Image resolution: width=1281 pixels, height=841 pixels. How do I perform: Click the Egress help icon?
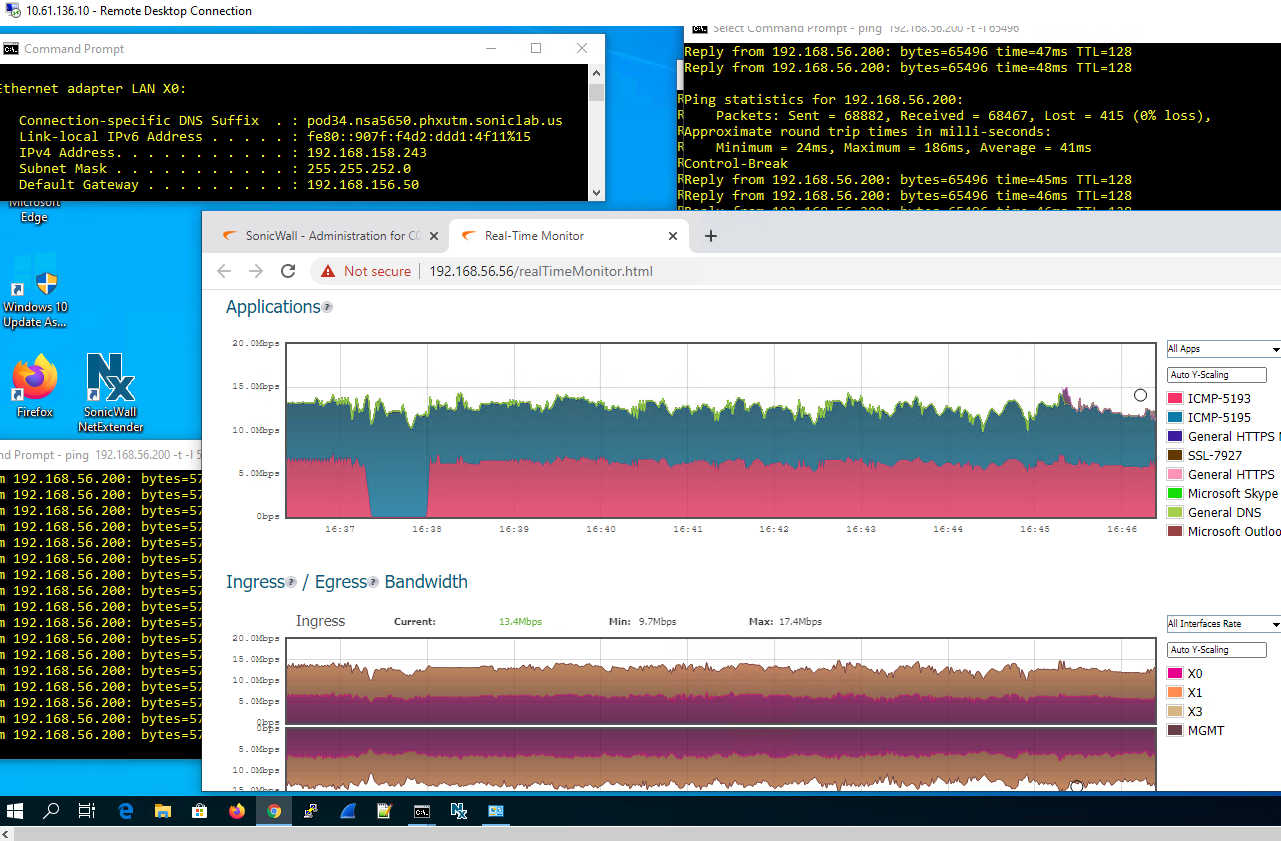373,582
